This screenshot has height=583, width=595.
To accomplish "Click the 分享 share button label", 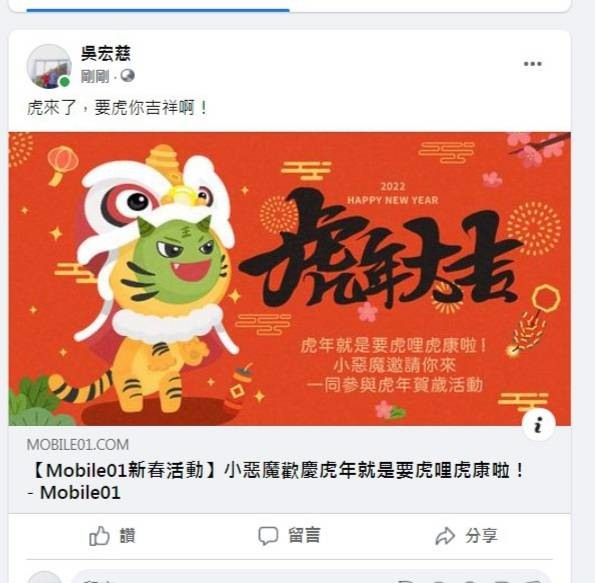I will coord(481,536).
